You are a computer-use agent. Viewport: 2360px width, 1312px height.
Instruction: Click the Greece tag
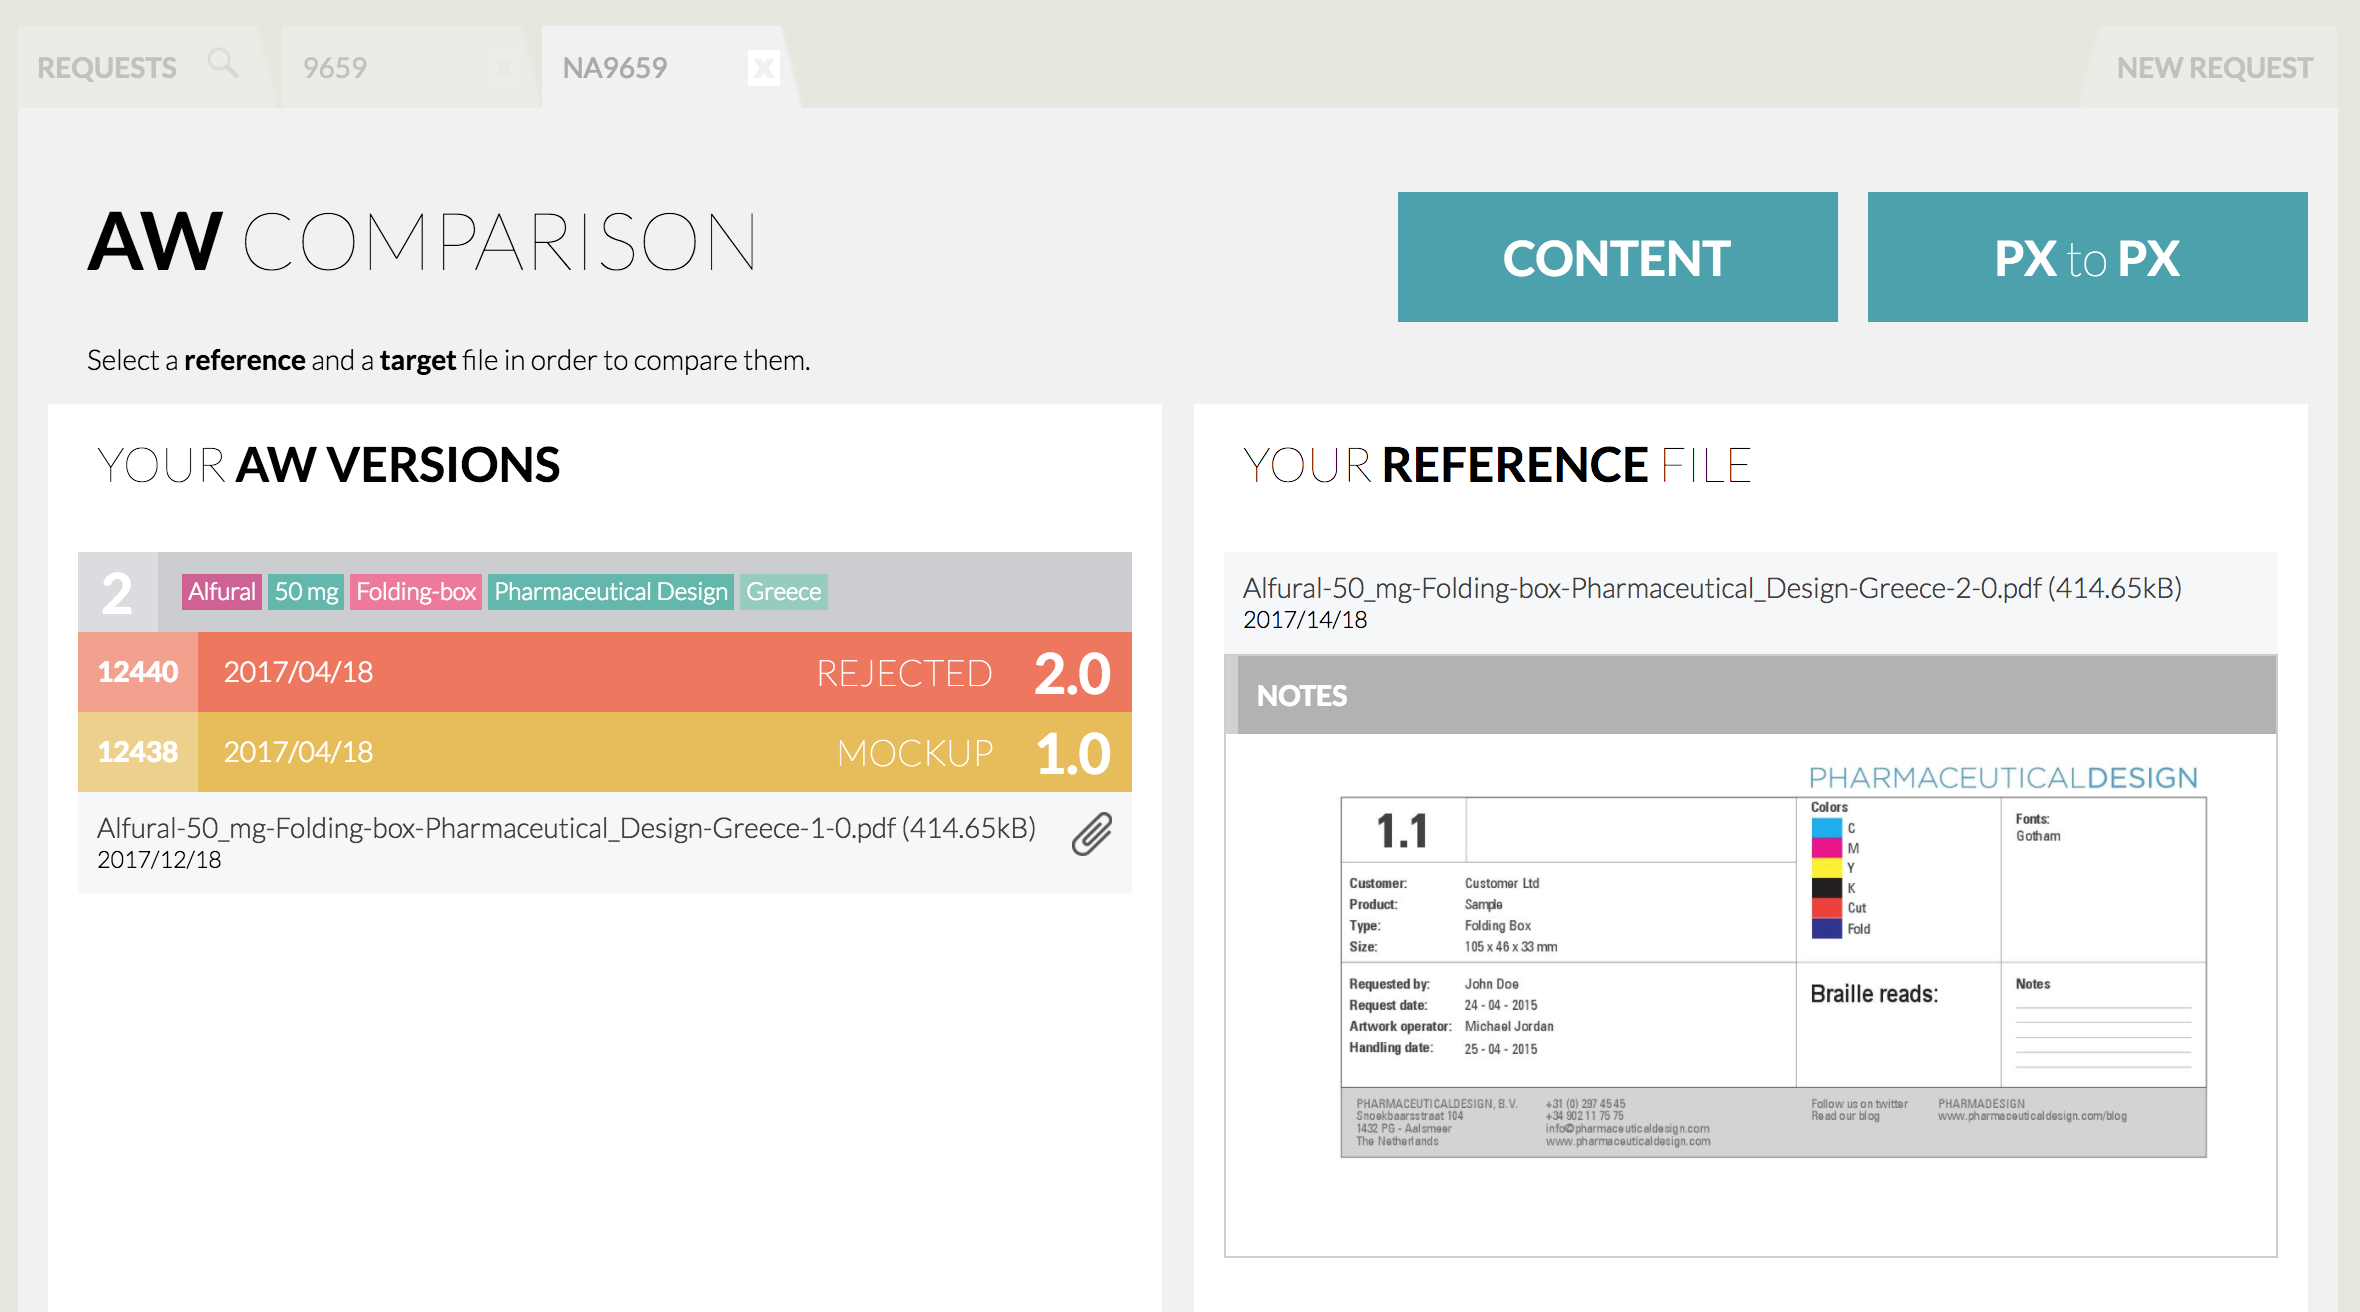tap(783, 592)
